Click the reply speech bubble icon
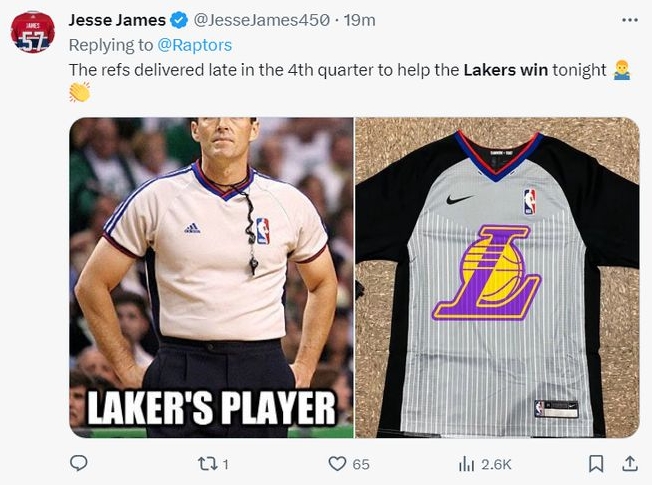The width and height of the screenshot is (652, 485). pos(79,463)
